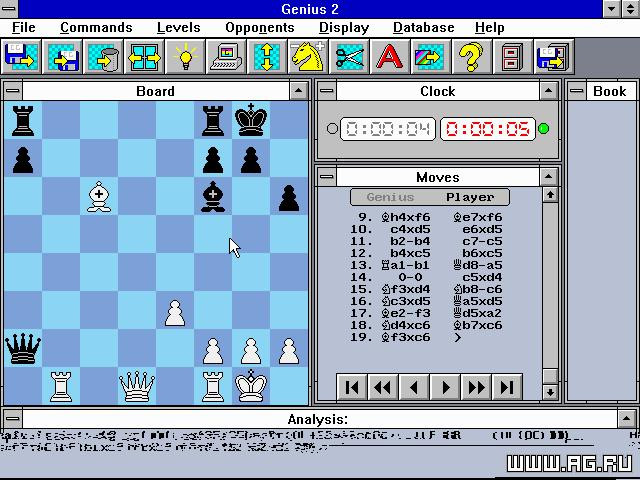Click the up-down arrows flip board icon
Image resolution: width=640 pixels, height=480 pixels.
point(267,57)
